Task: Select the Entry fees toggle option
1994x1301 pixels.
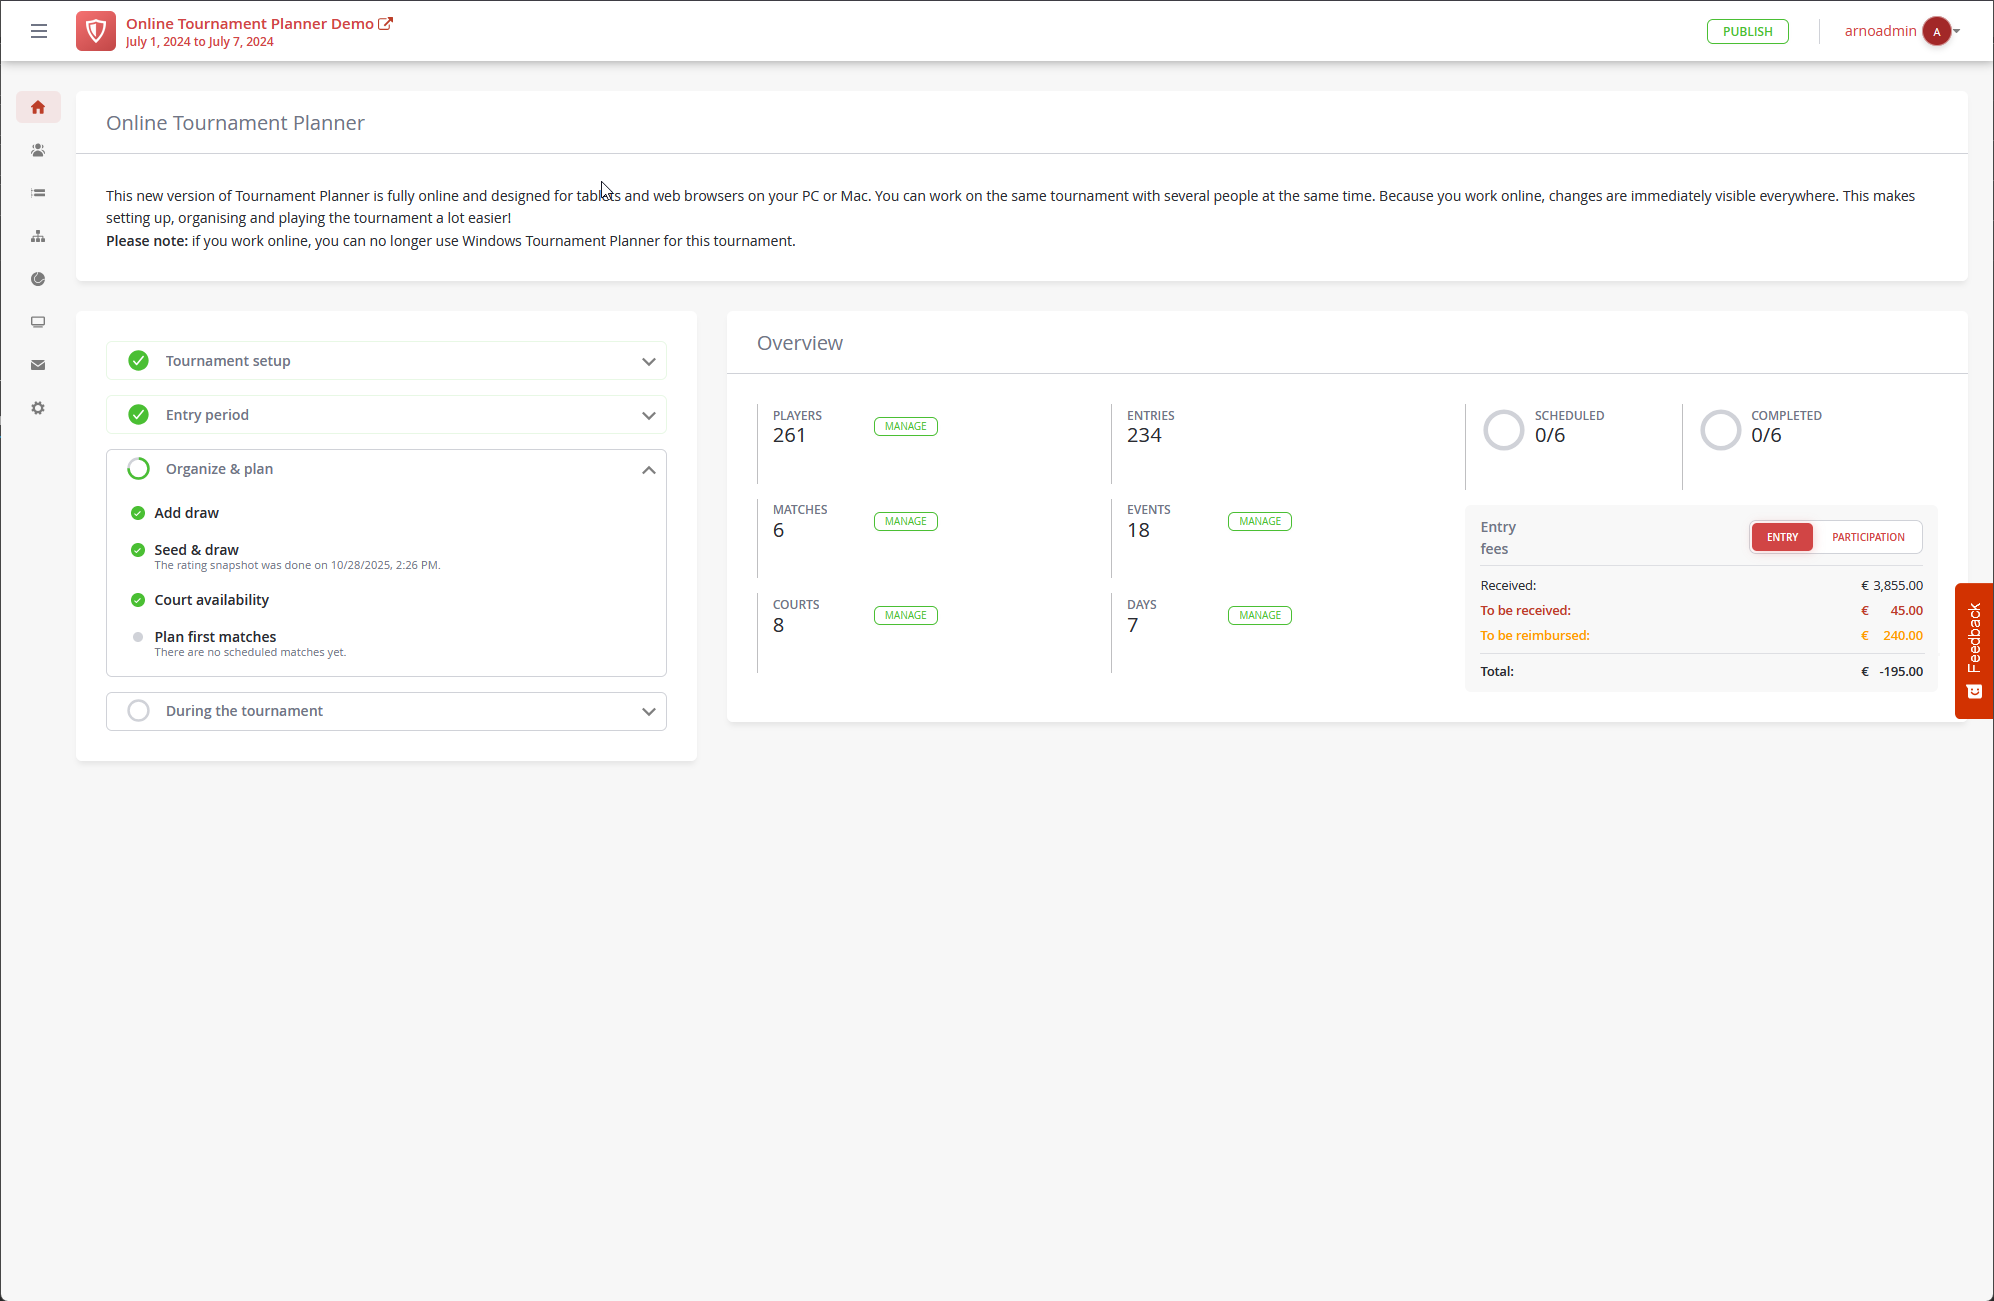Action: tap(1782, 537)
